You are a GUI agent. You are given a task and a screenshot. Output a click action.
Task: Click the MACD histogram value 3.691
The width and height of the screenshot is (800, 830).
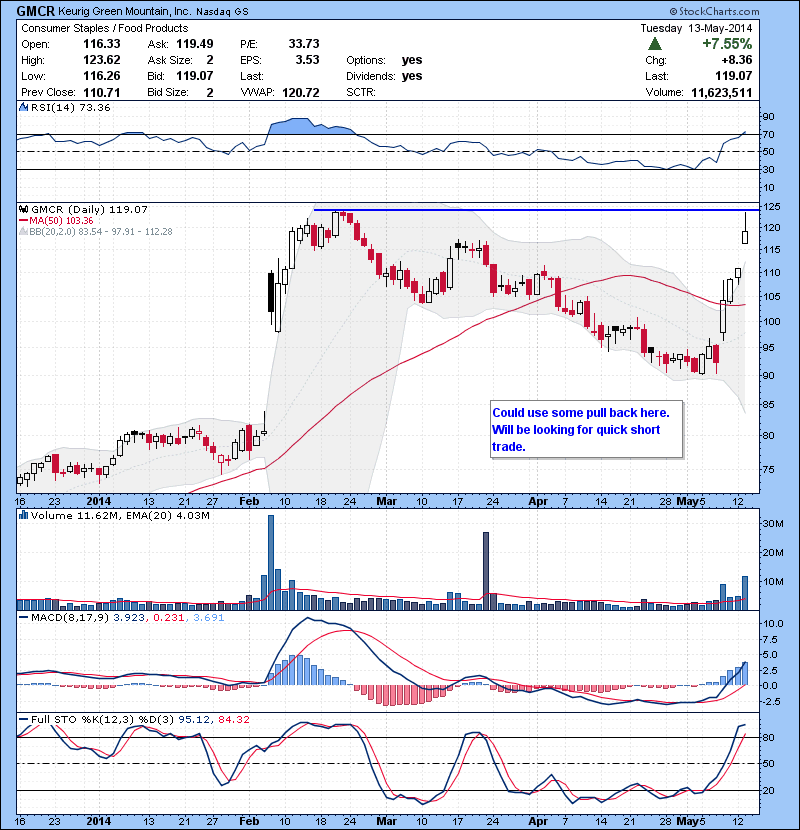[209, 618]
